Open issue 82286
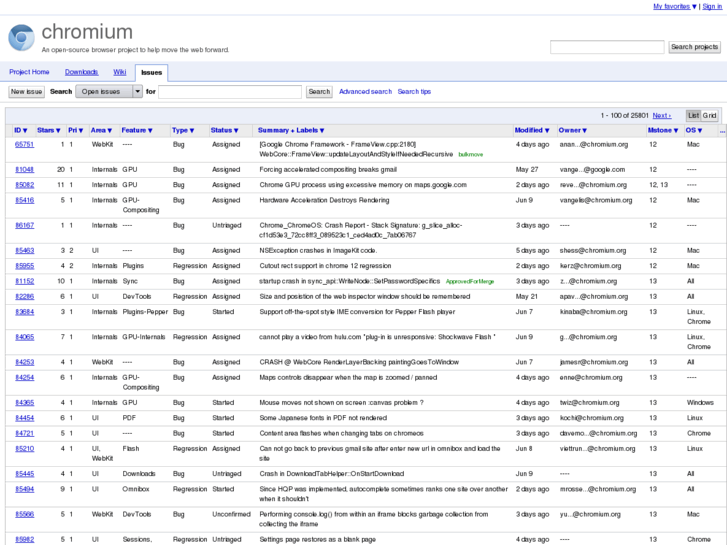 coord(25,296)
